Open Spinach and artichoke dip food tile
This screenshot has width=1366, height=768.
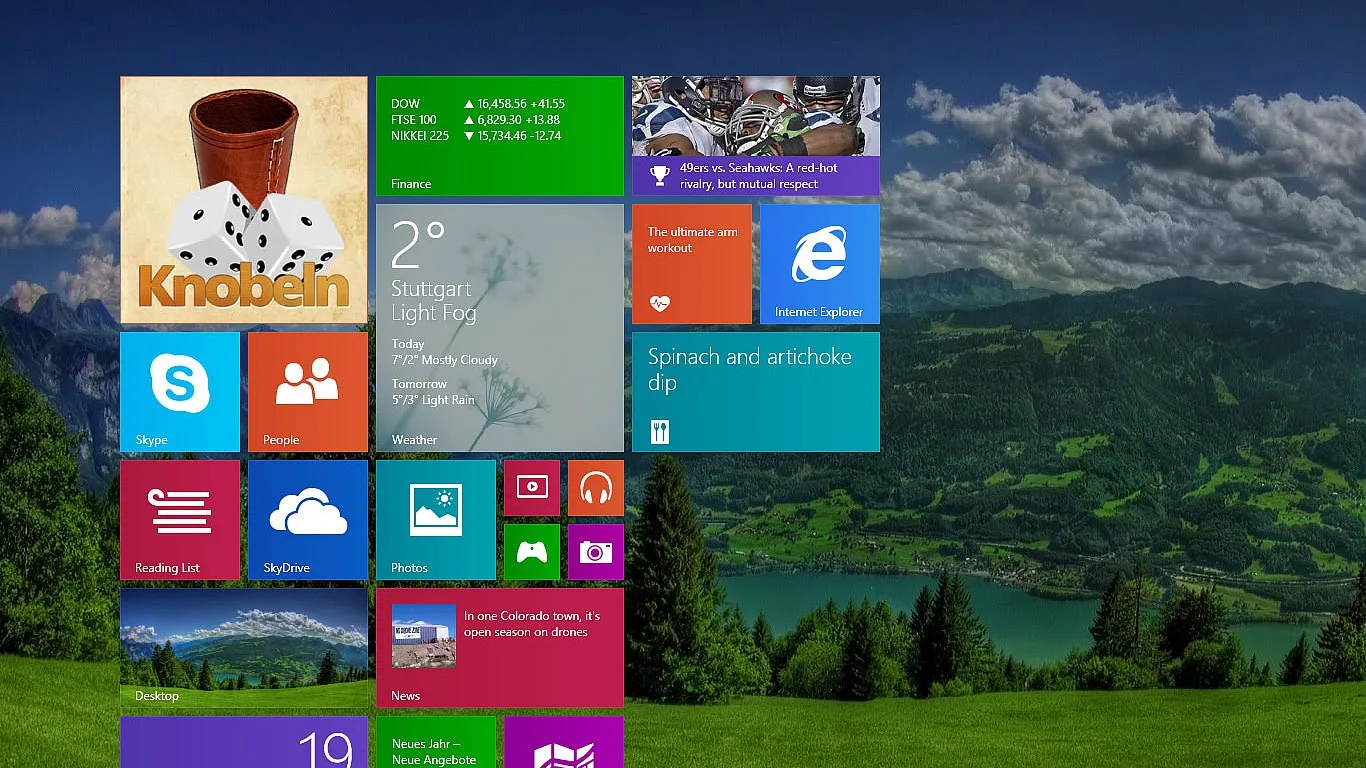point(756,392)
